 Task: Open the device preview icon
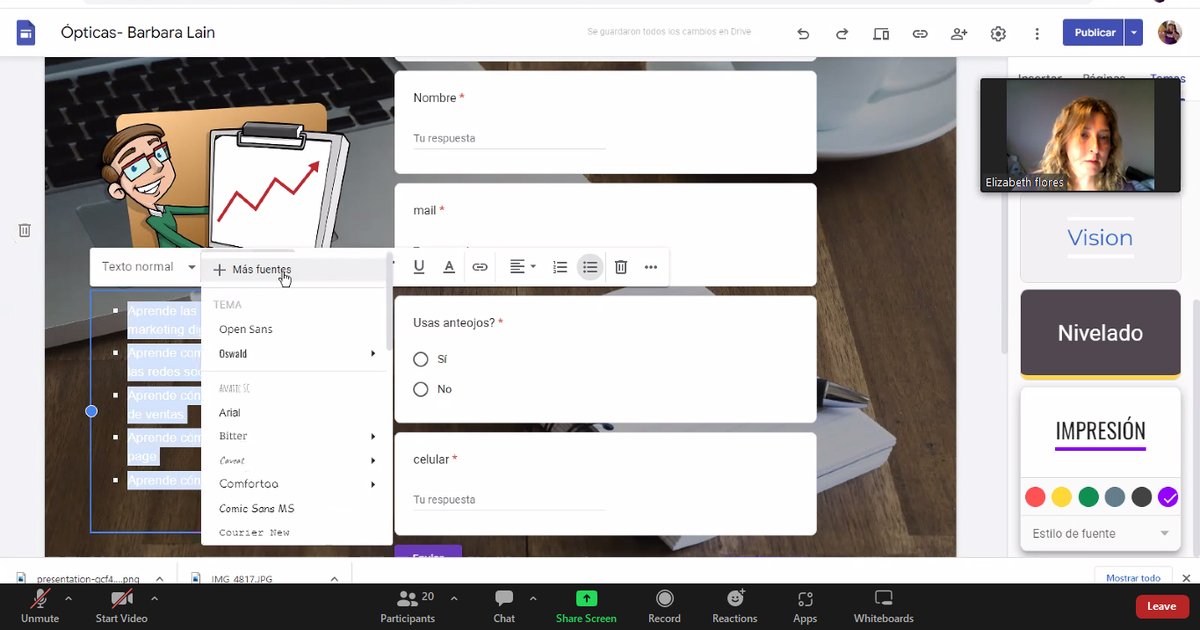881,33
